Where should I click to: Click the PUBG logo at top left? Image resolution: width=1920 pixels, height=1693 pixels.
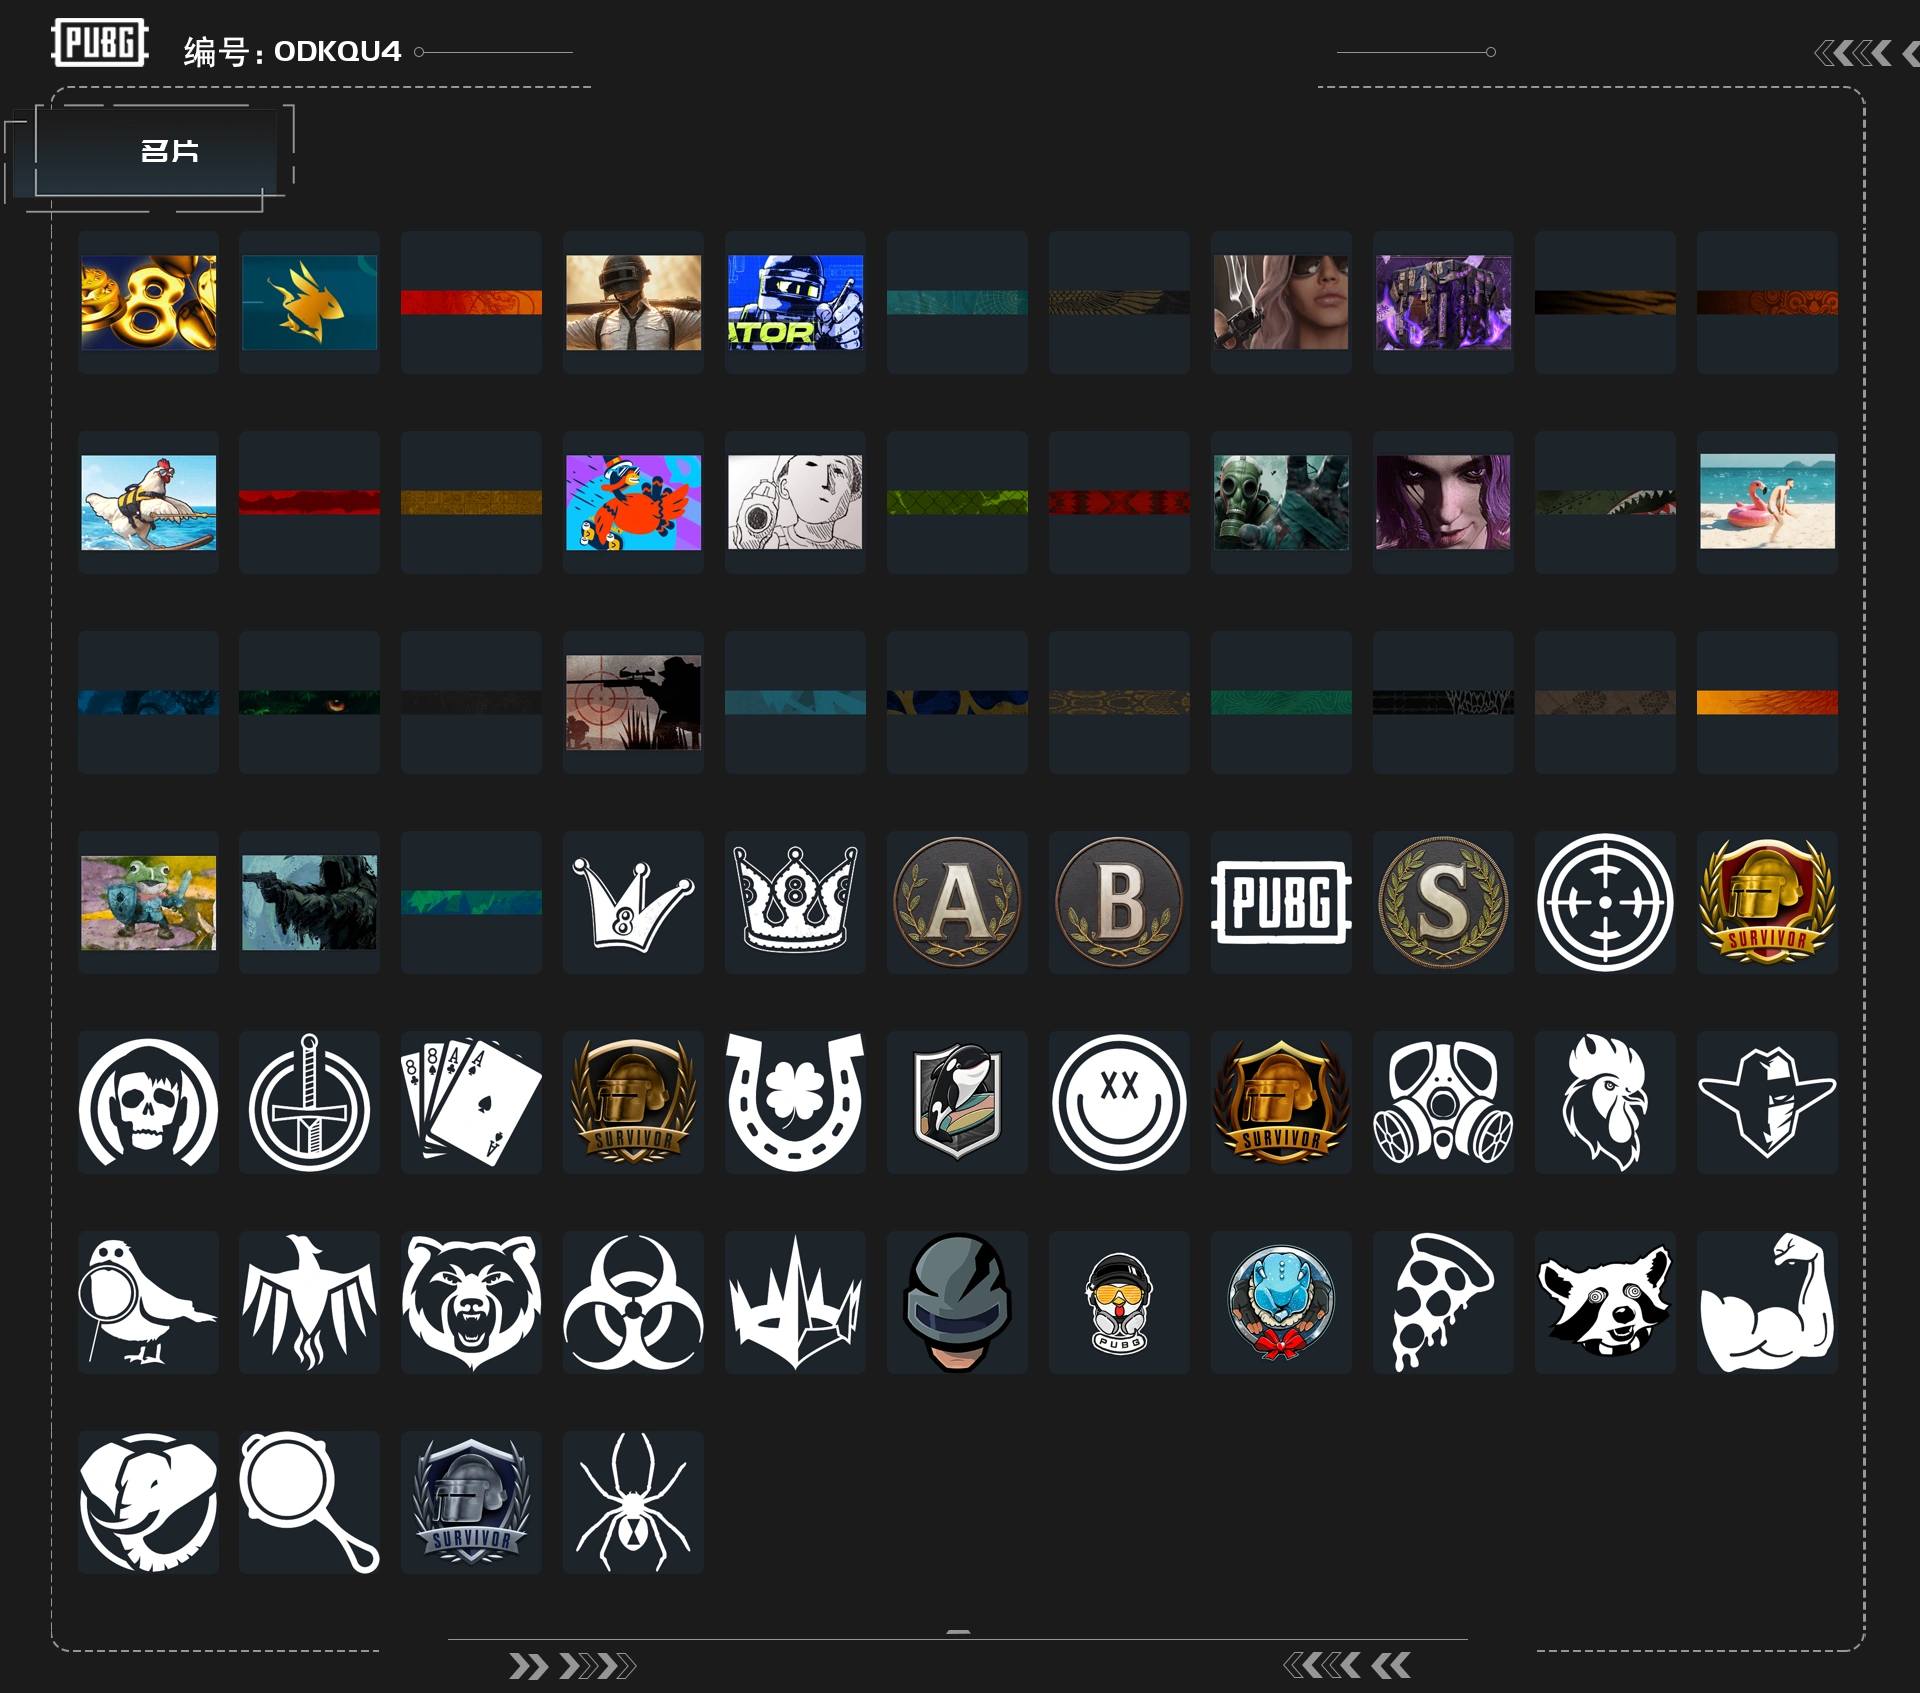[100, 43]
